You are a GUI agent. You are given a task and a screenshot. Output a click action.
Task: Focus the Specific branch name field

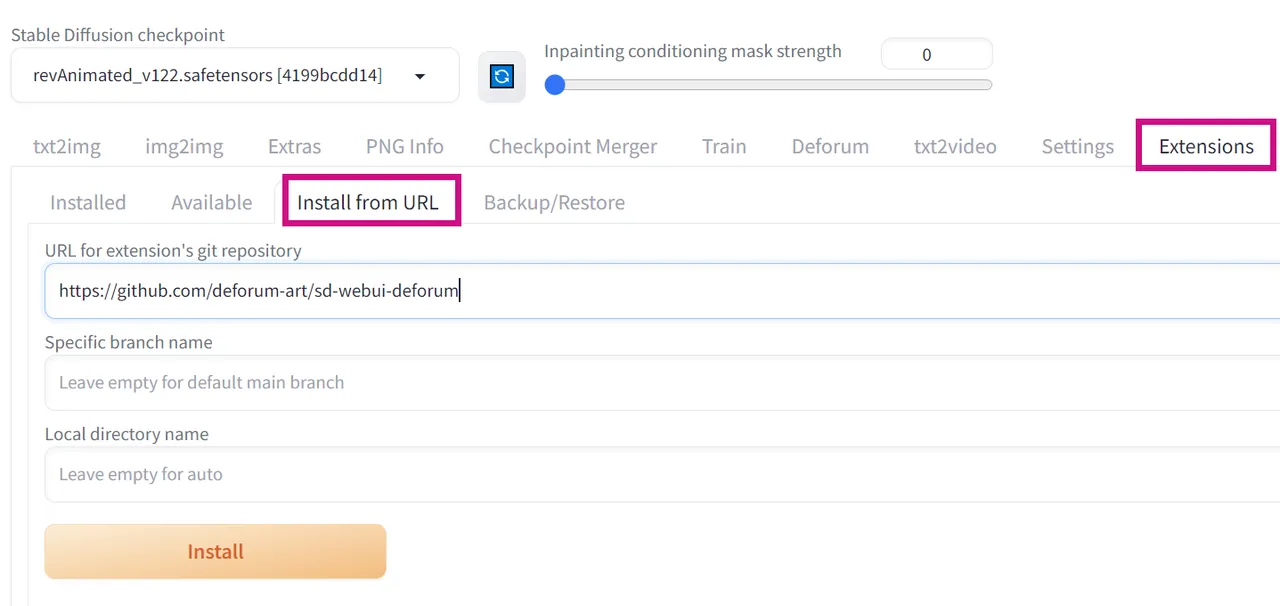(662, 382)
